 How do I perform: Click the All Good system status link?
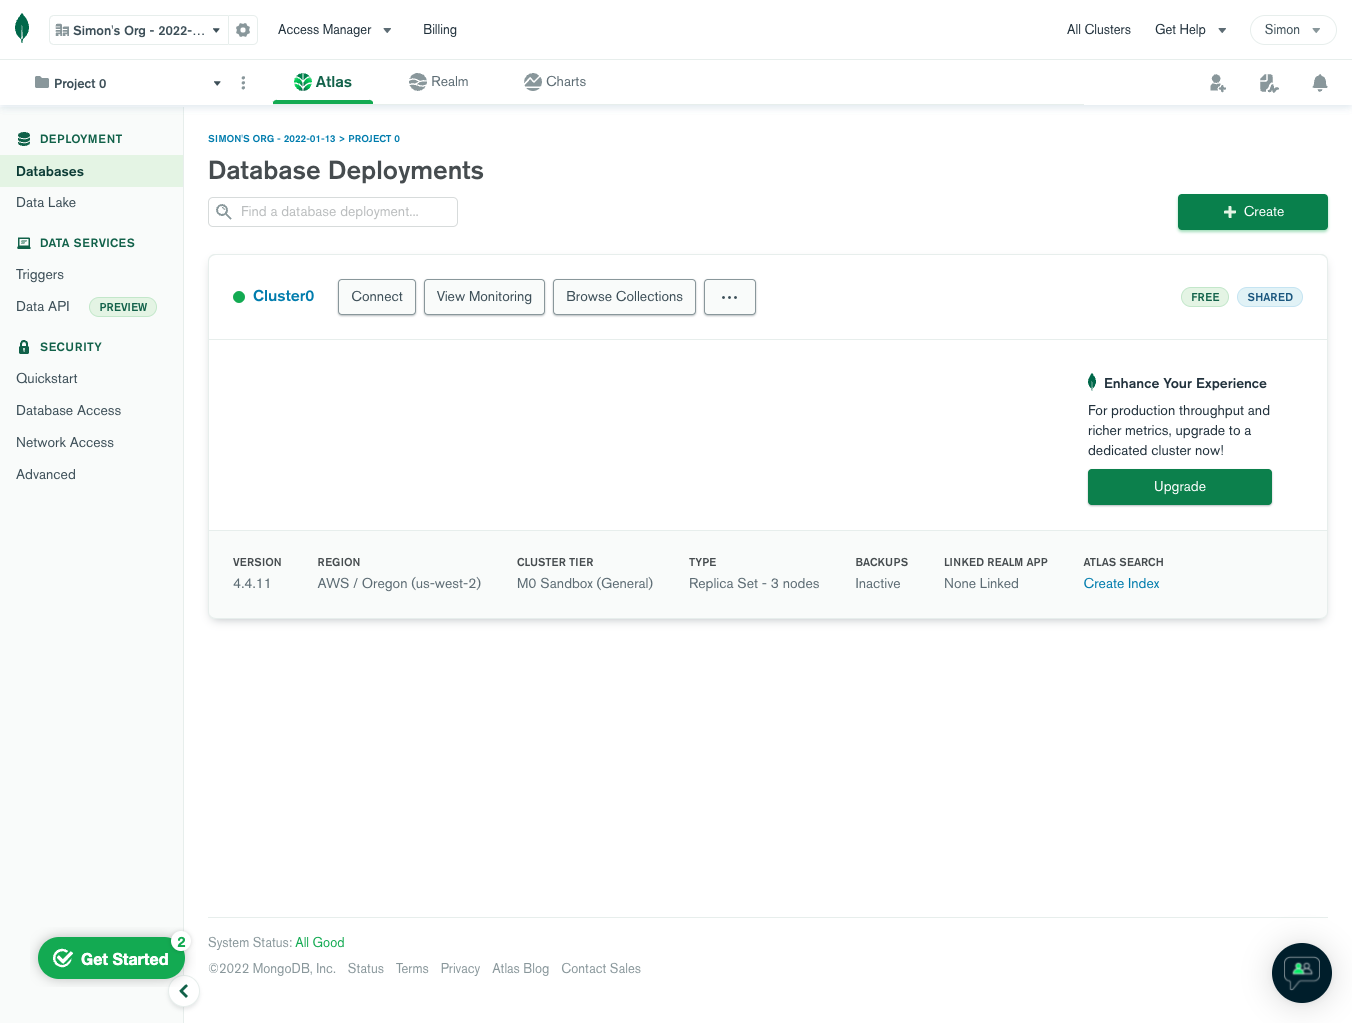320,942
